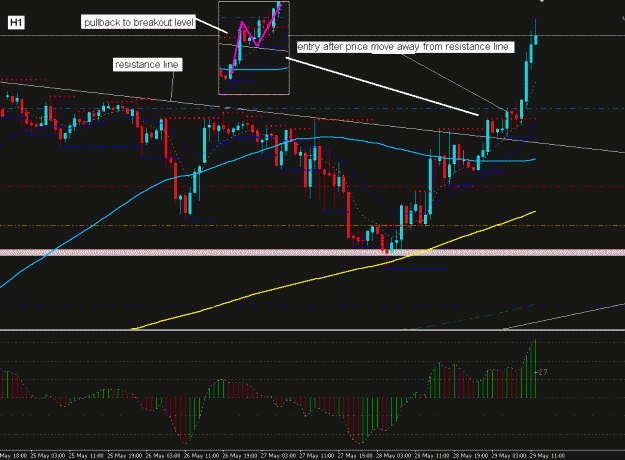Open the inset pullback pattern thumbnail
The height and width of the screenshot is (460, 625).
tap(254, 48)
